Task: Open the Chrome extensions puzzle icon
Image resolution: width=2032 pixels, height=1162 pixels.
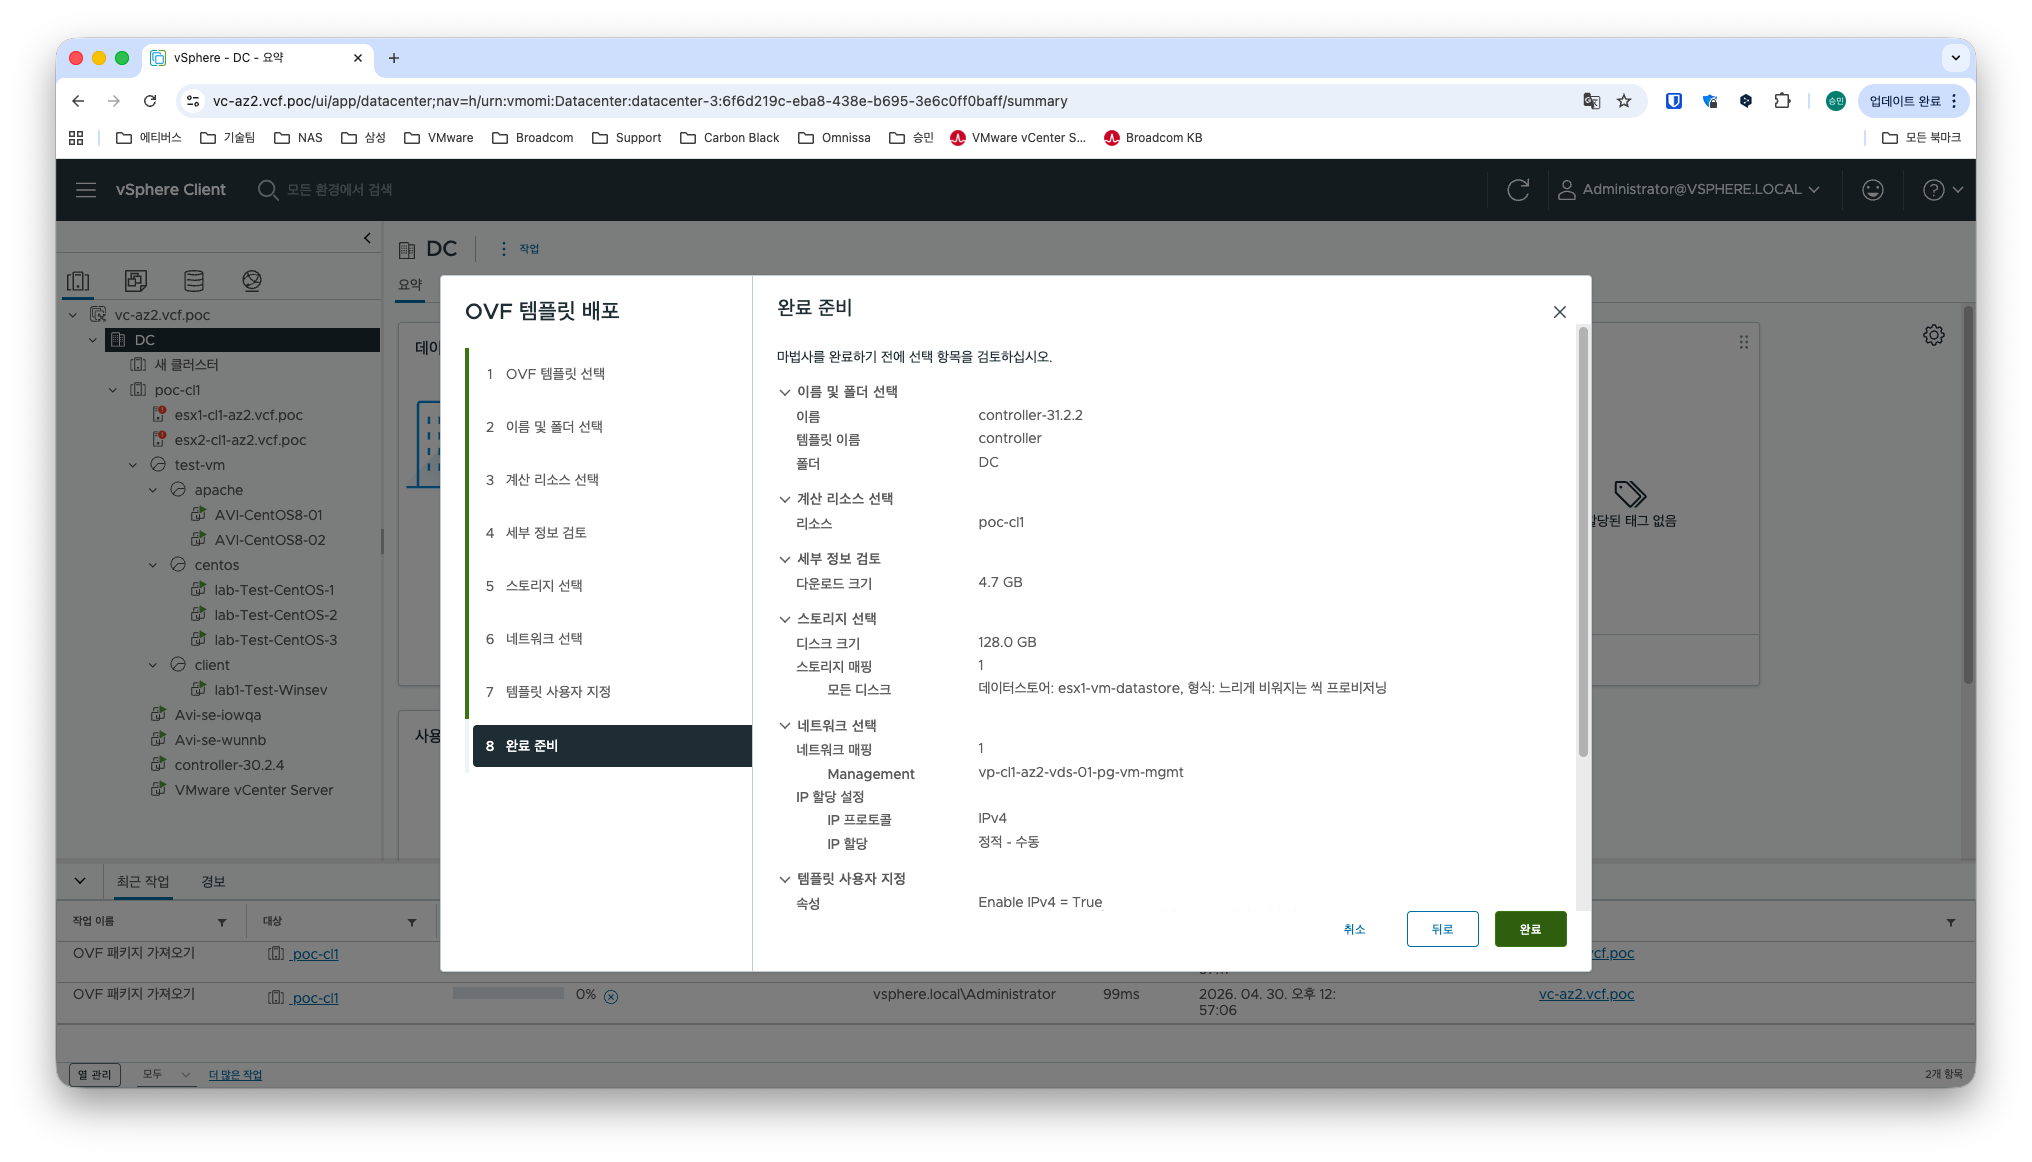Action: click(1782, 101)
